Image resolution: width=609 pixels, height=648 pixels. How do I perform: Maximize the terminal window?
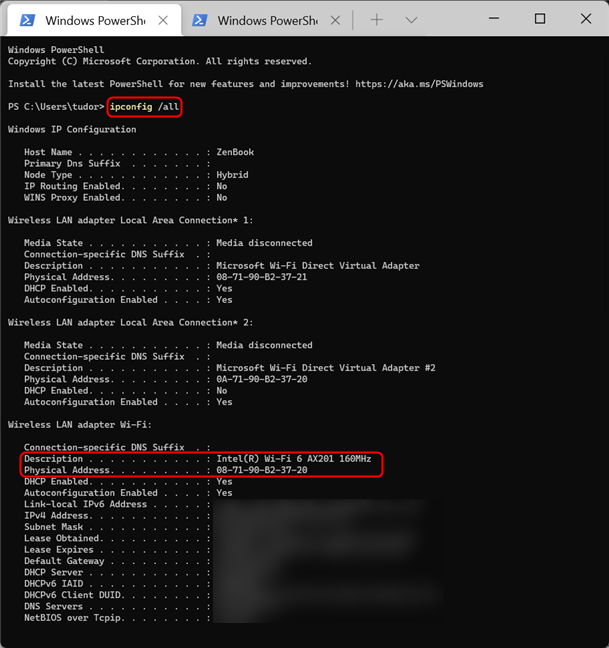tap(540, 19)
